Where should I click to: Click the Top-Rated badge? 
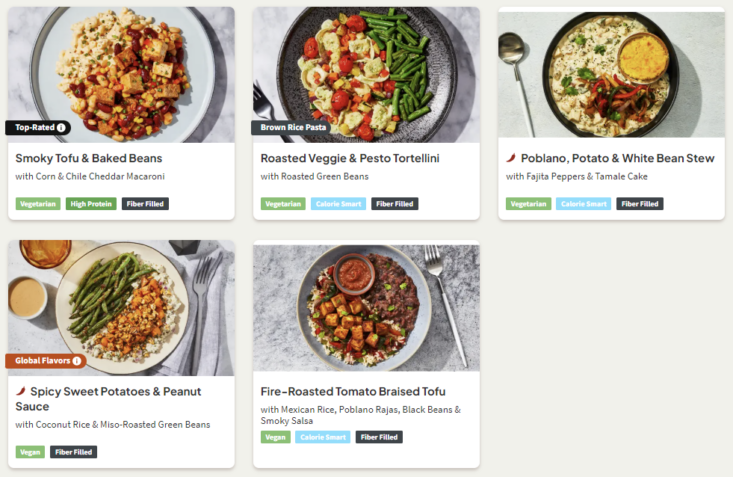34,128
